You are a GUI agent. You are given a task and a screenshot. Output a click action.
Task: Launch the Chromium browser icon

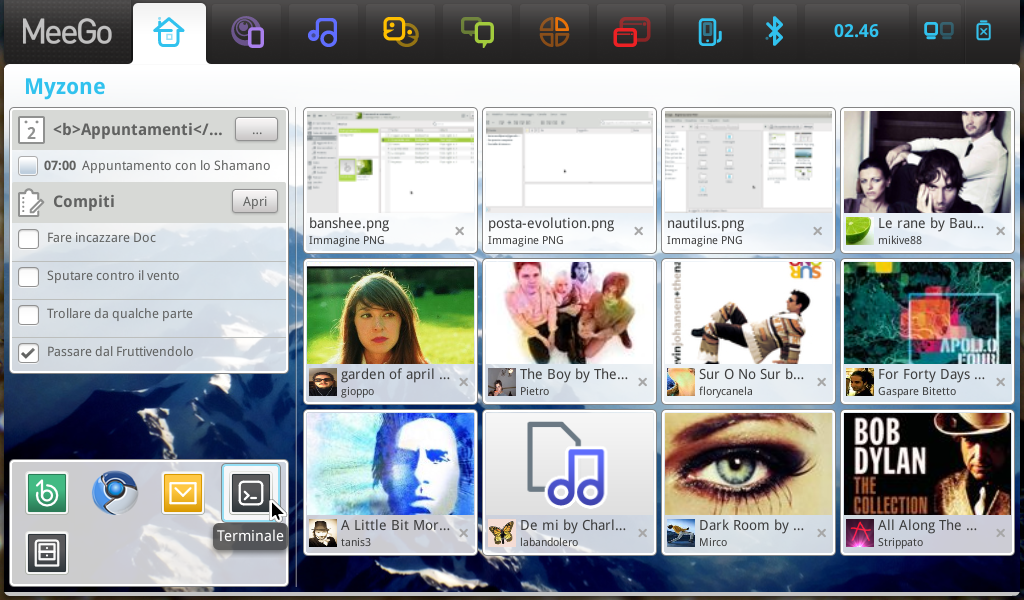115,493
